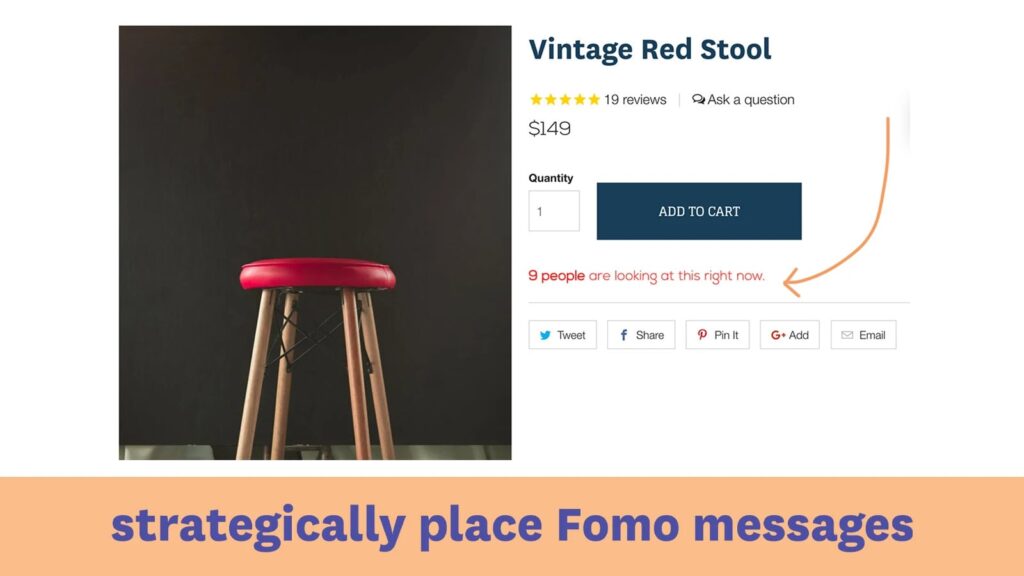
Task: Choose the Share button text
Action: pos(650,335)
